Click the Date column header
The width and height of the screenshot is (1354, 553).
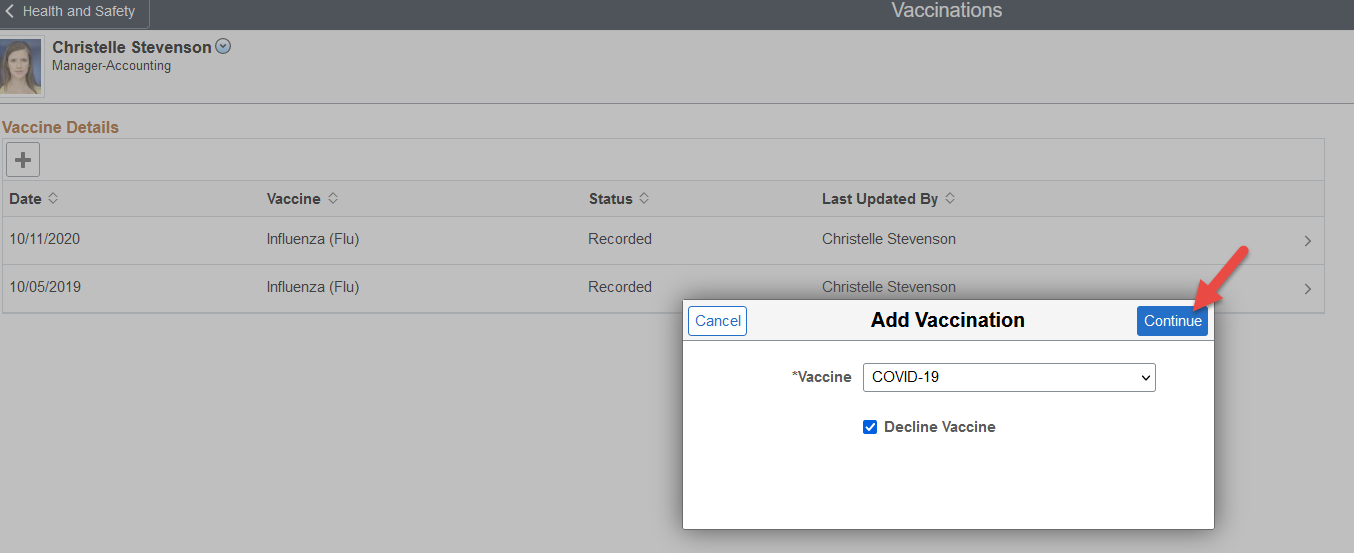tap(26, 199)
